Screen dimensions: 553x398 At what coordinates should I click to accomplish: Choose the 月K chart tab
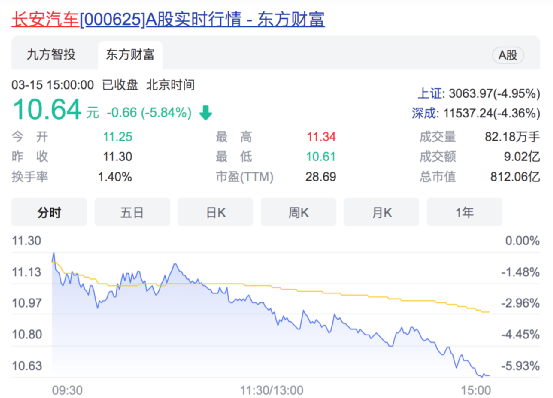tap(382, 212)
